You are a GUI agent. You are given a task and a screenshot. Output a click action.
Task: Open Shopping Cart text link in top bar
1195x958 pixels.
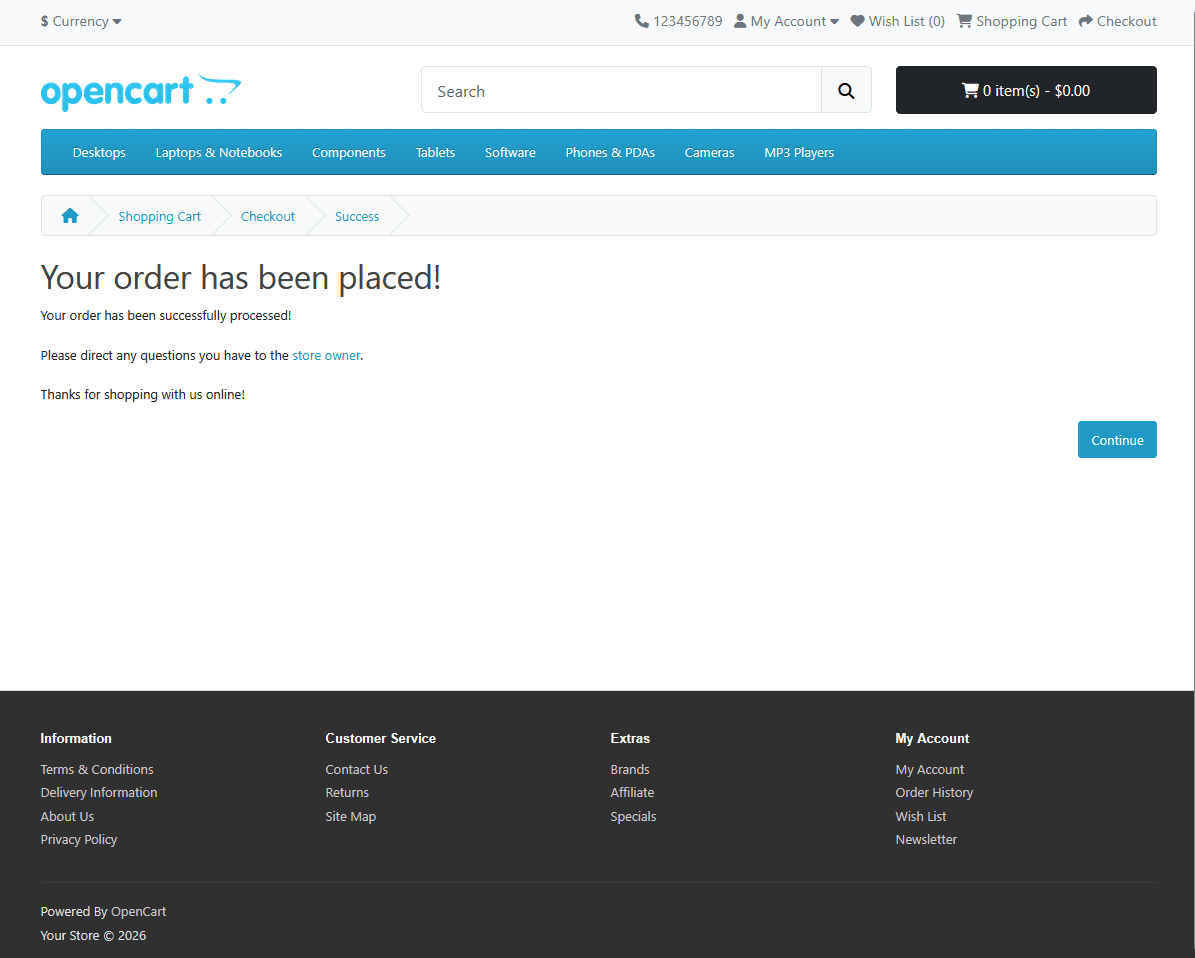pos(1021,21)
